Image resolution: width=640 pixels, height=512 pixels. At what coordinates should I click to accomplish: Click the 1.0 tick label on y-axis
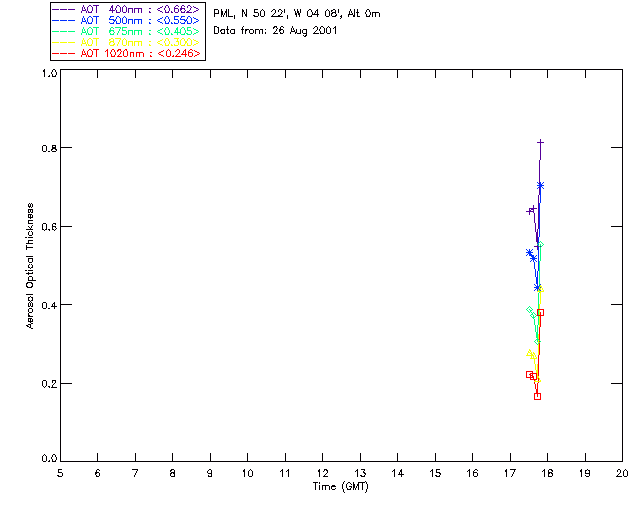(x=47, y=74)
